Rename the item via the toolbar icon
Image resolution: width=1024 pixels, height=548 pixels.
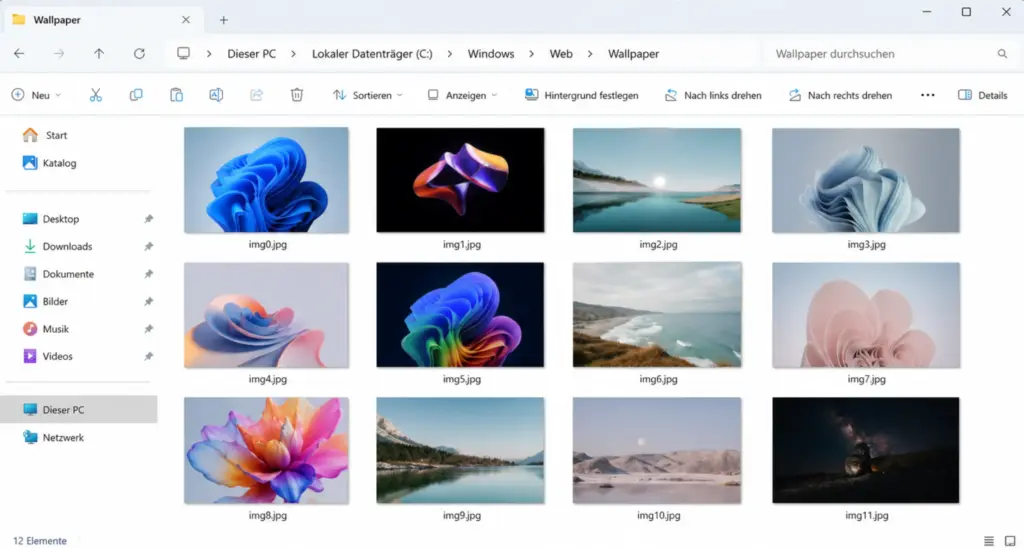[216, 95]
